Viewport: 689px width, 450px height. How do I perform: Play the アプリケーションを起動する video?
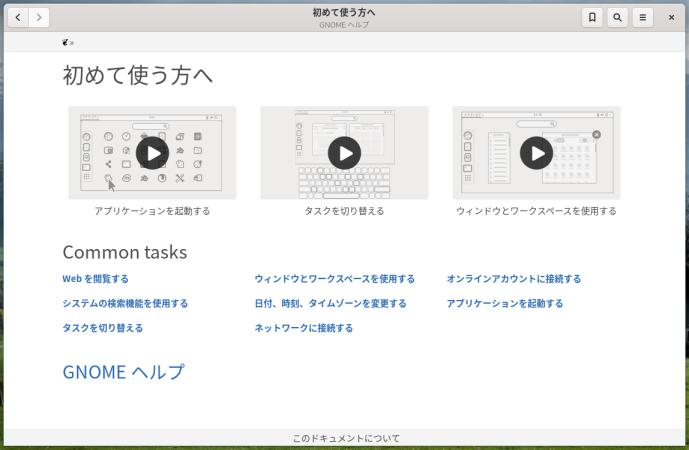point(152,153)
